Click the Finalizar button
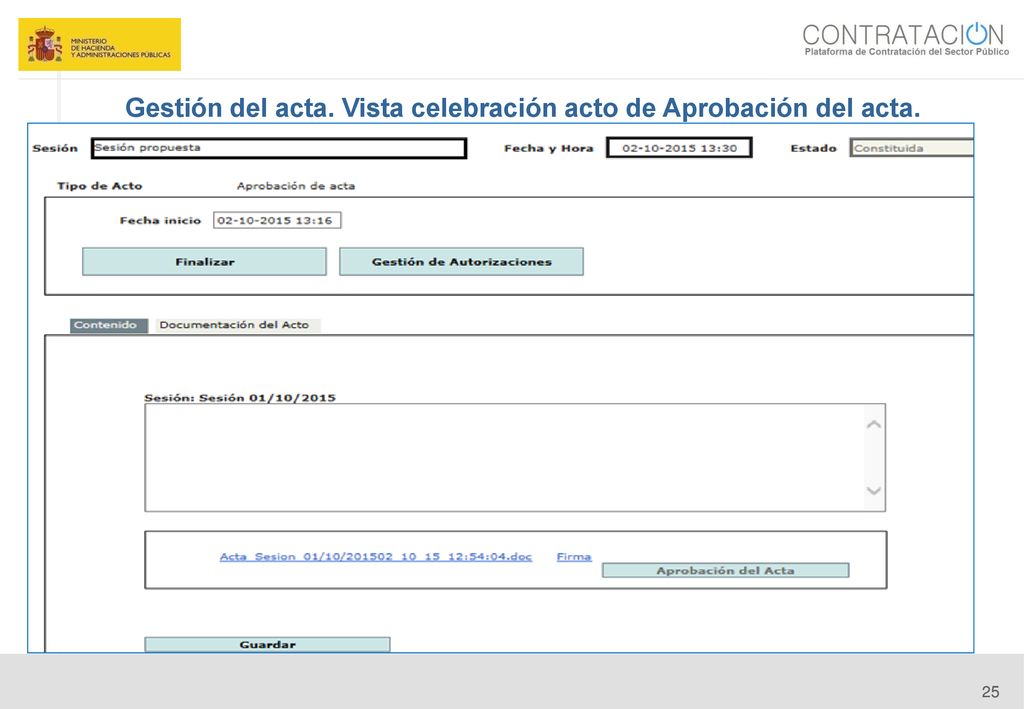 [204, 261]
